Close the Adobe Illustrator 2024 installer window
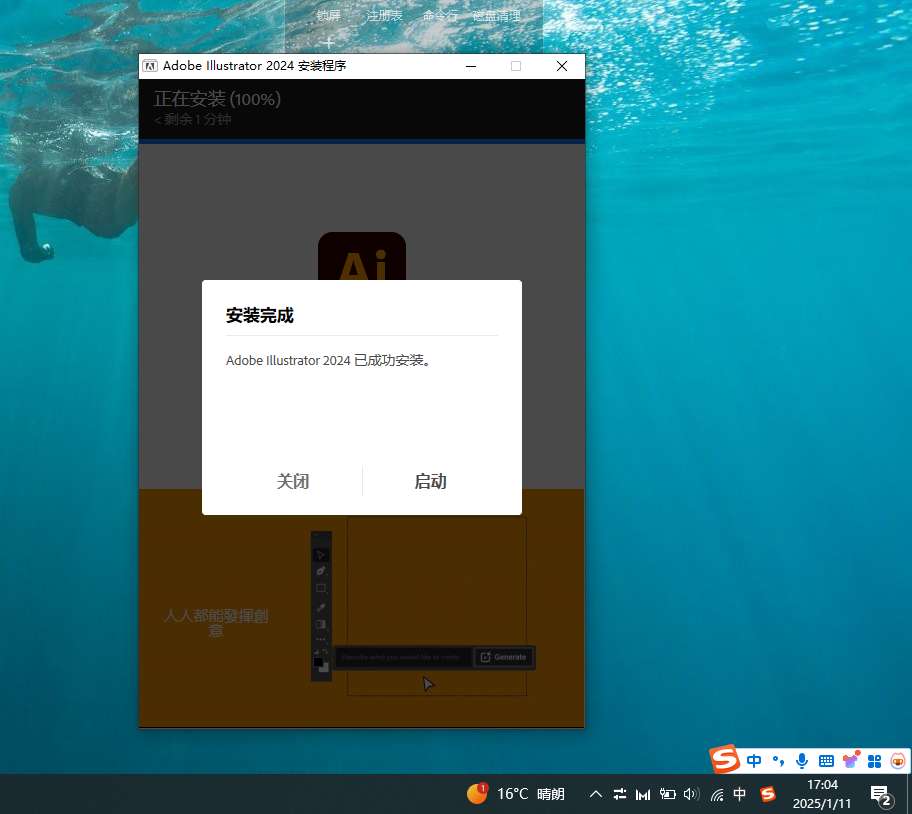Image resolution: width=912 pixels, height=814 pixels. click(562, 66)
